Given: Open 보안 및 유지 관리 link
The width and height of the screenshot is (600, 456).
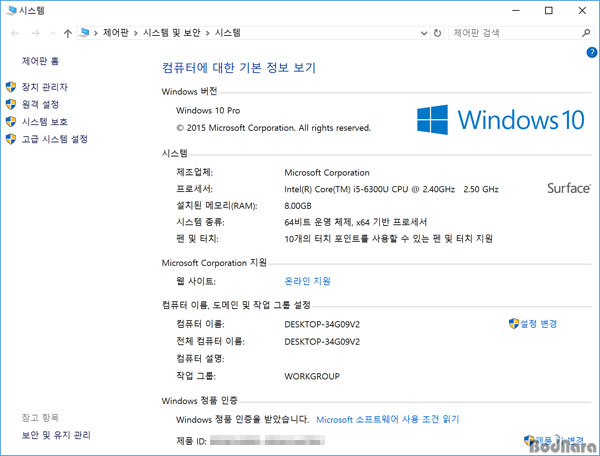Looking at the screenshot, I should pos(56,435).
